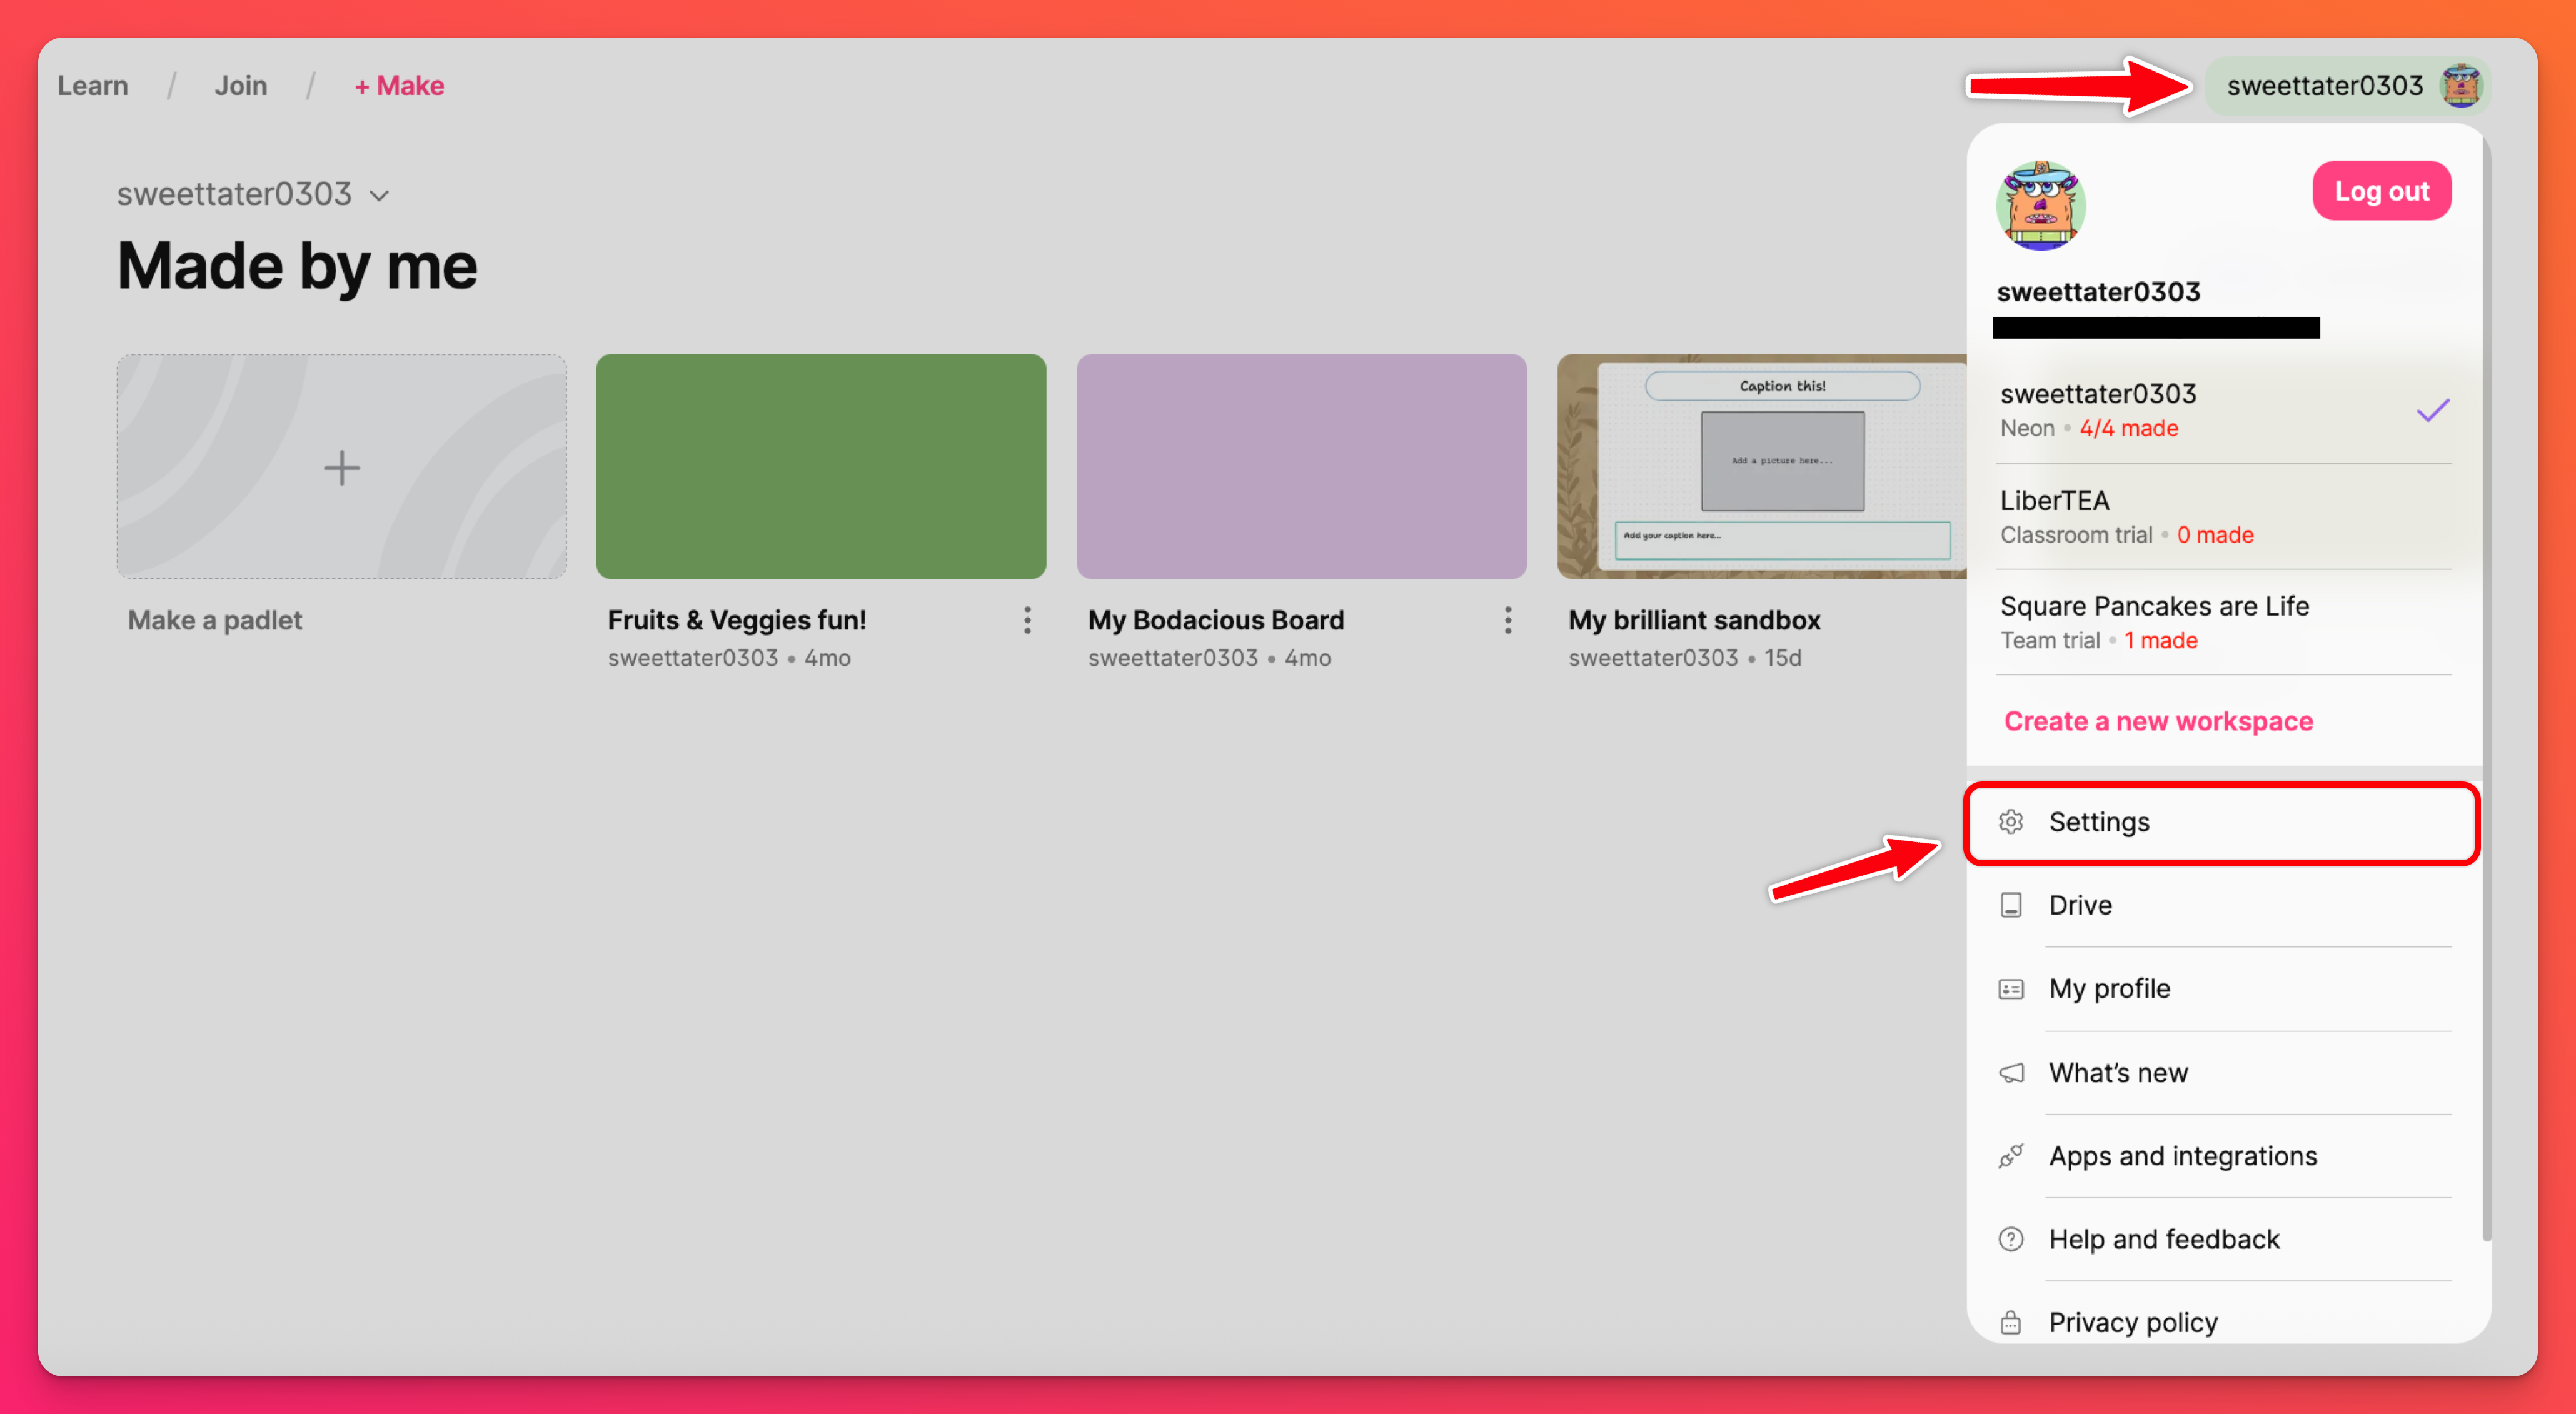Open Help and feedback
The width and height of the screenshot is (2576, 1414).
click(2222, 1239)
